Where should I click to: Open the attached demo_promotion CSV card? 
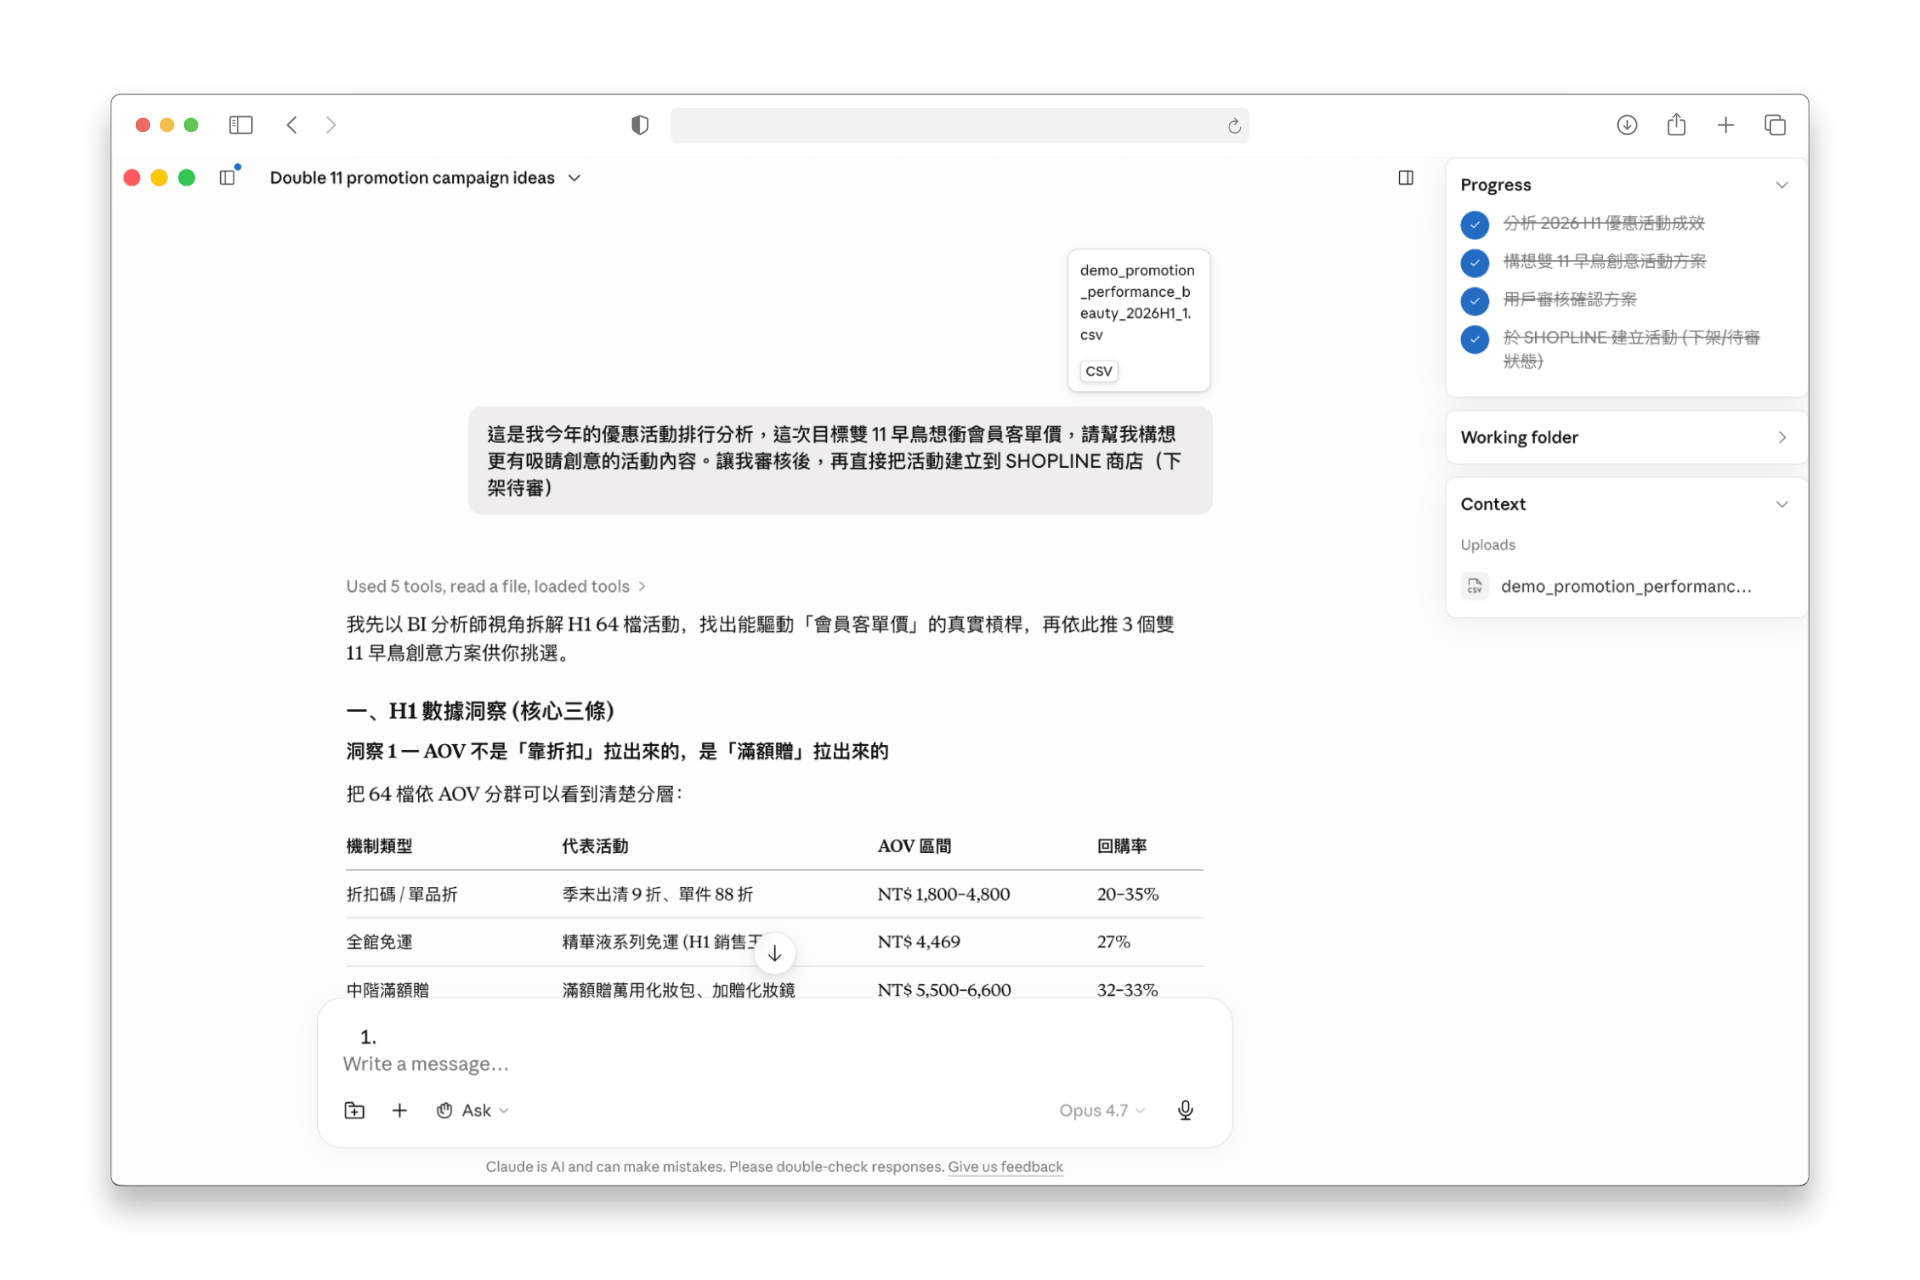1138,320
